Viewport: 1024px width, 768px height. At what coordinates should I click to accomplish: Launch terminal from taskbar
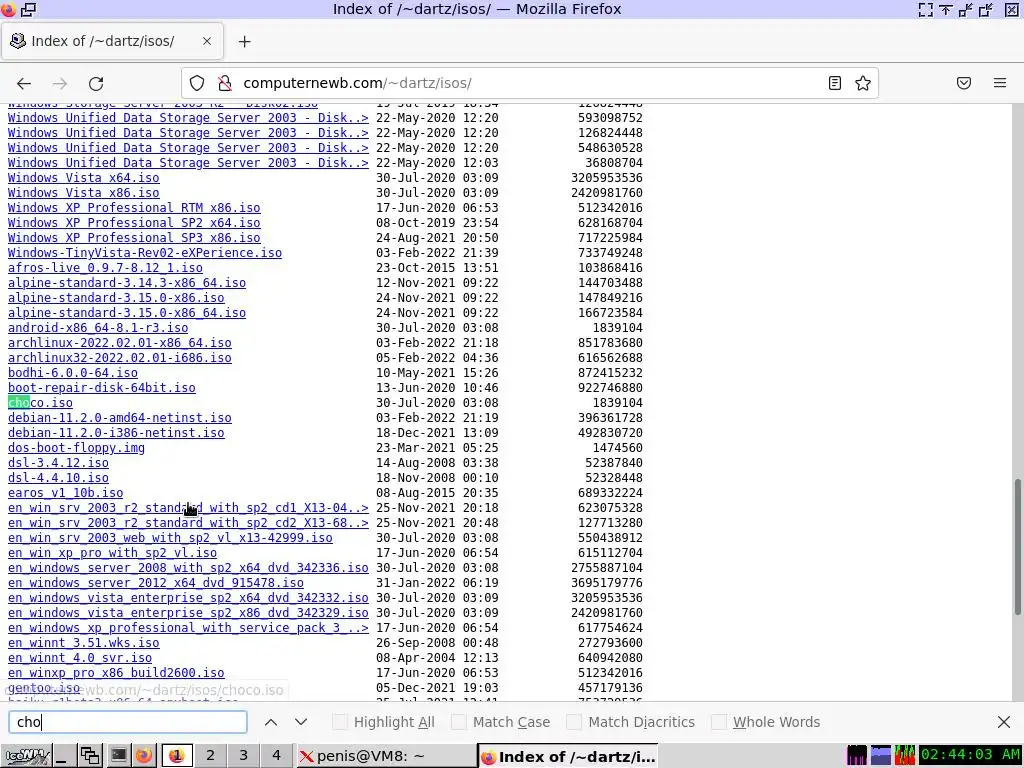click(x=118, y=756)
